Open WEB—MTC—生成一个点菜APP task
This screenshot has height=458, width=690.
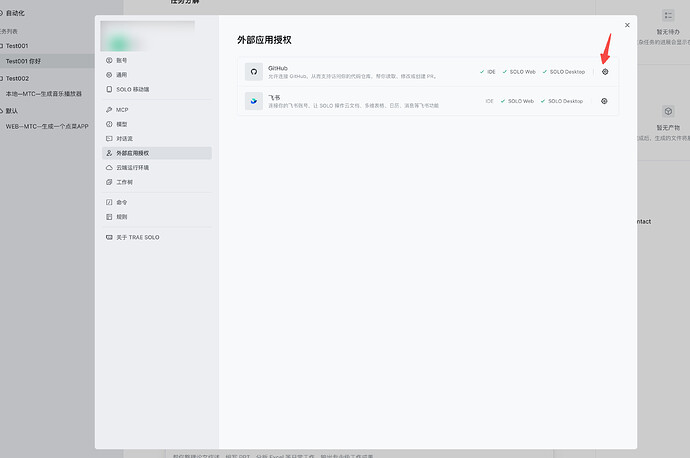47,126
